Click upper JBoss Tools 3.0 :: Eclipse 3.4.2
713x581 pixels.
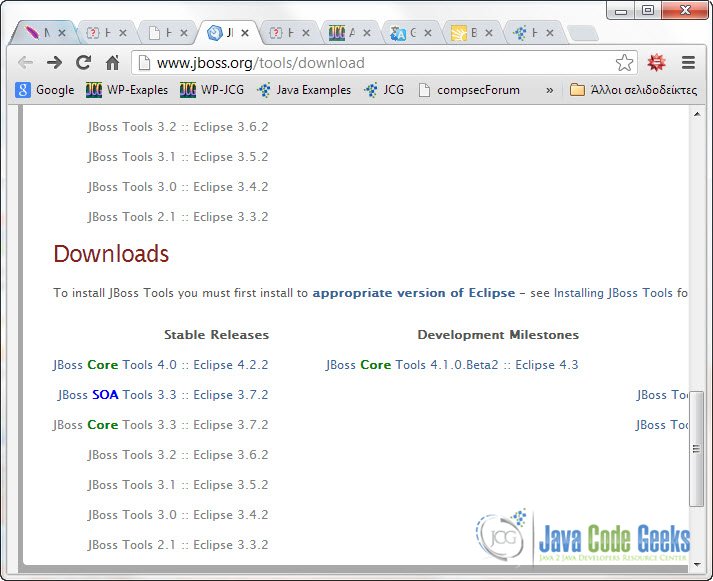click(x=178, y=186)
